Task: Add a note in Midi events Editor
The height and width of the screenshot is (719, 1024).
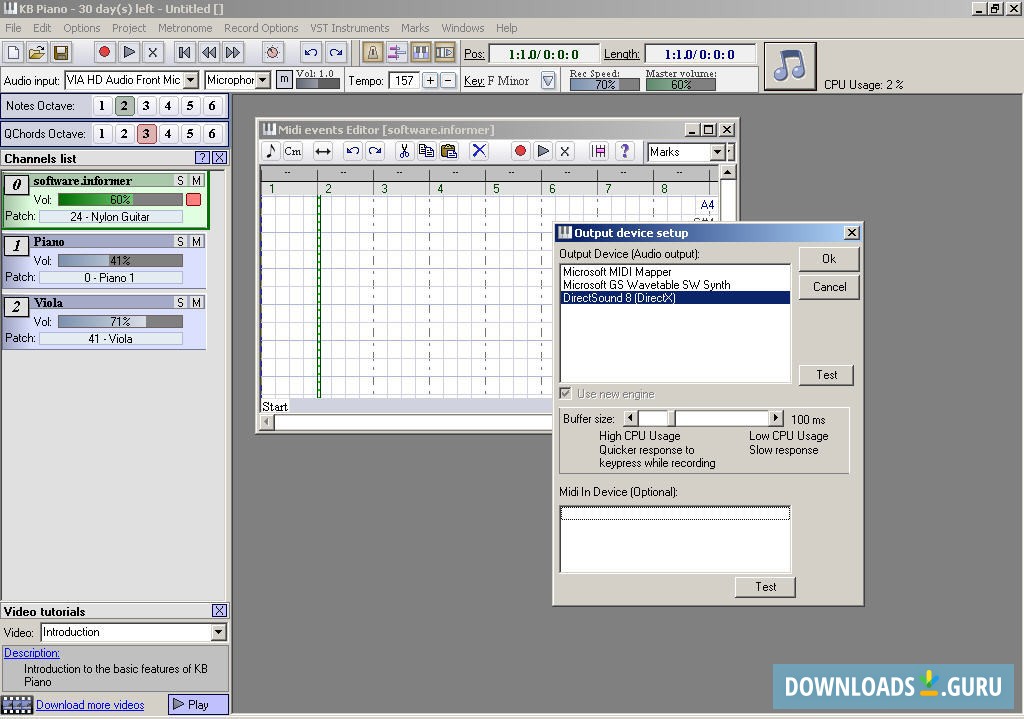Action: pos(270,152)
